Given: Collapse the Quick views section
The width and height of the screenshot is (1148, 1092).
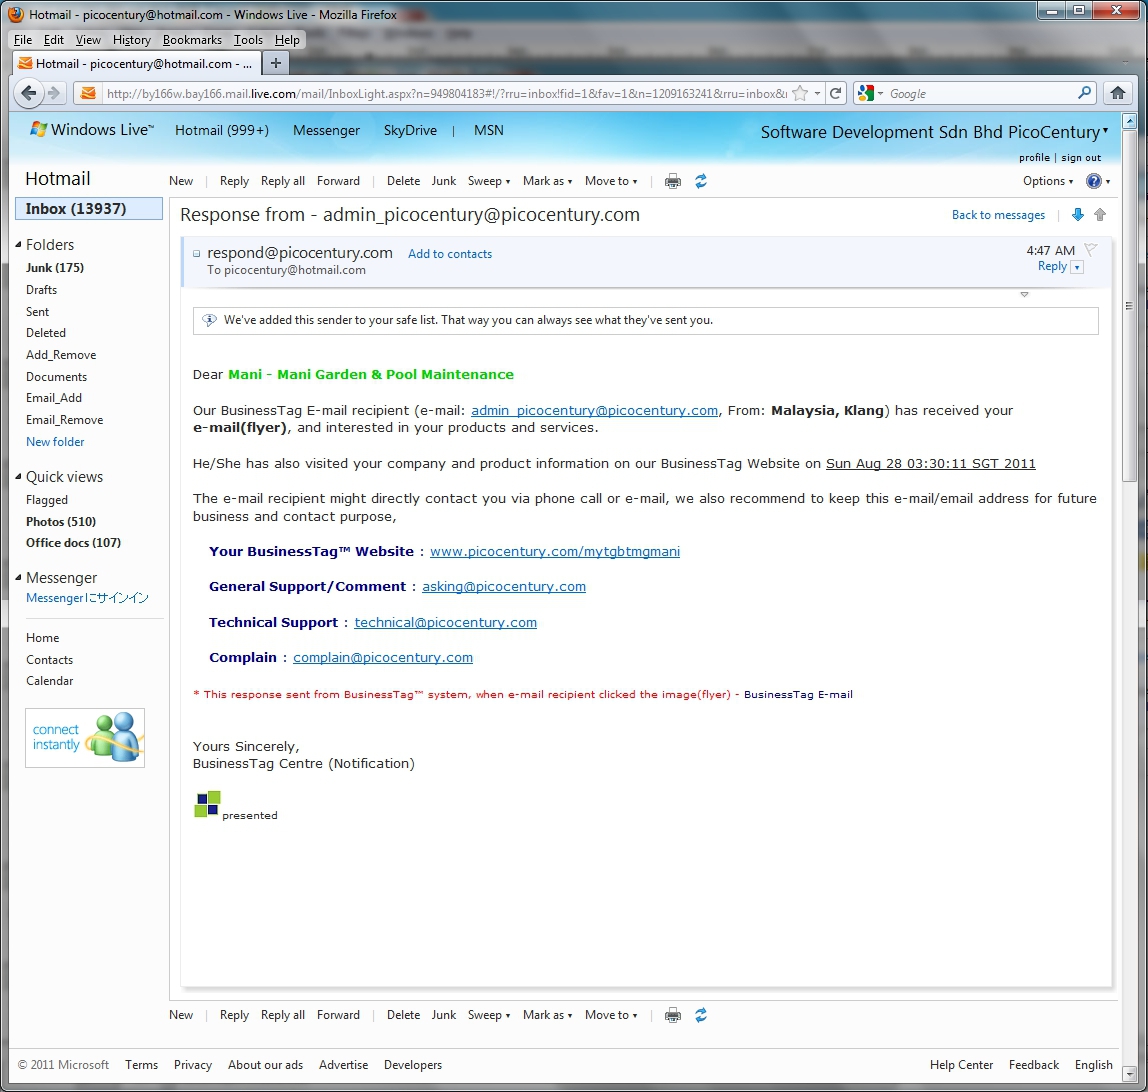Looking at the screenshot, I should [x=19, y=476].
